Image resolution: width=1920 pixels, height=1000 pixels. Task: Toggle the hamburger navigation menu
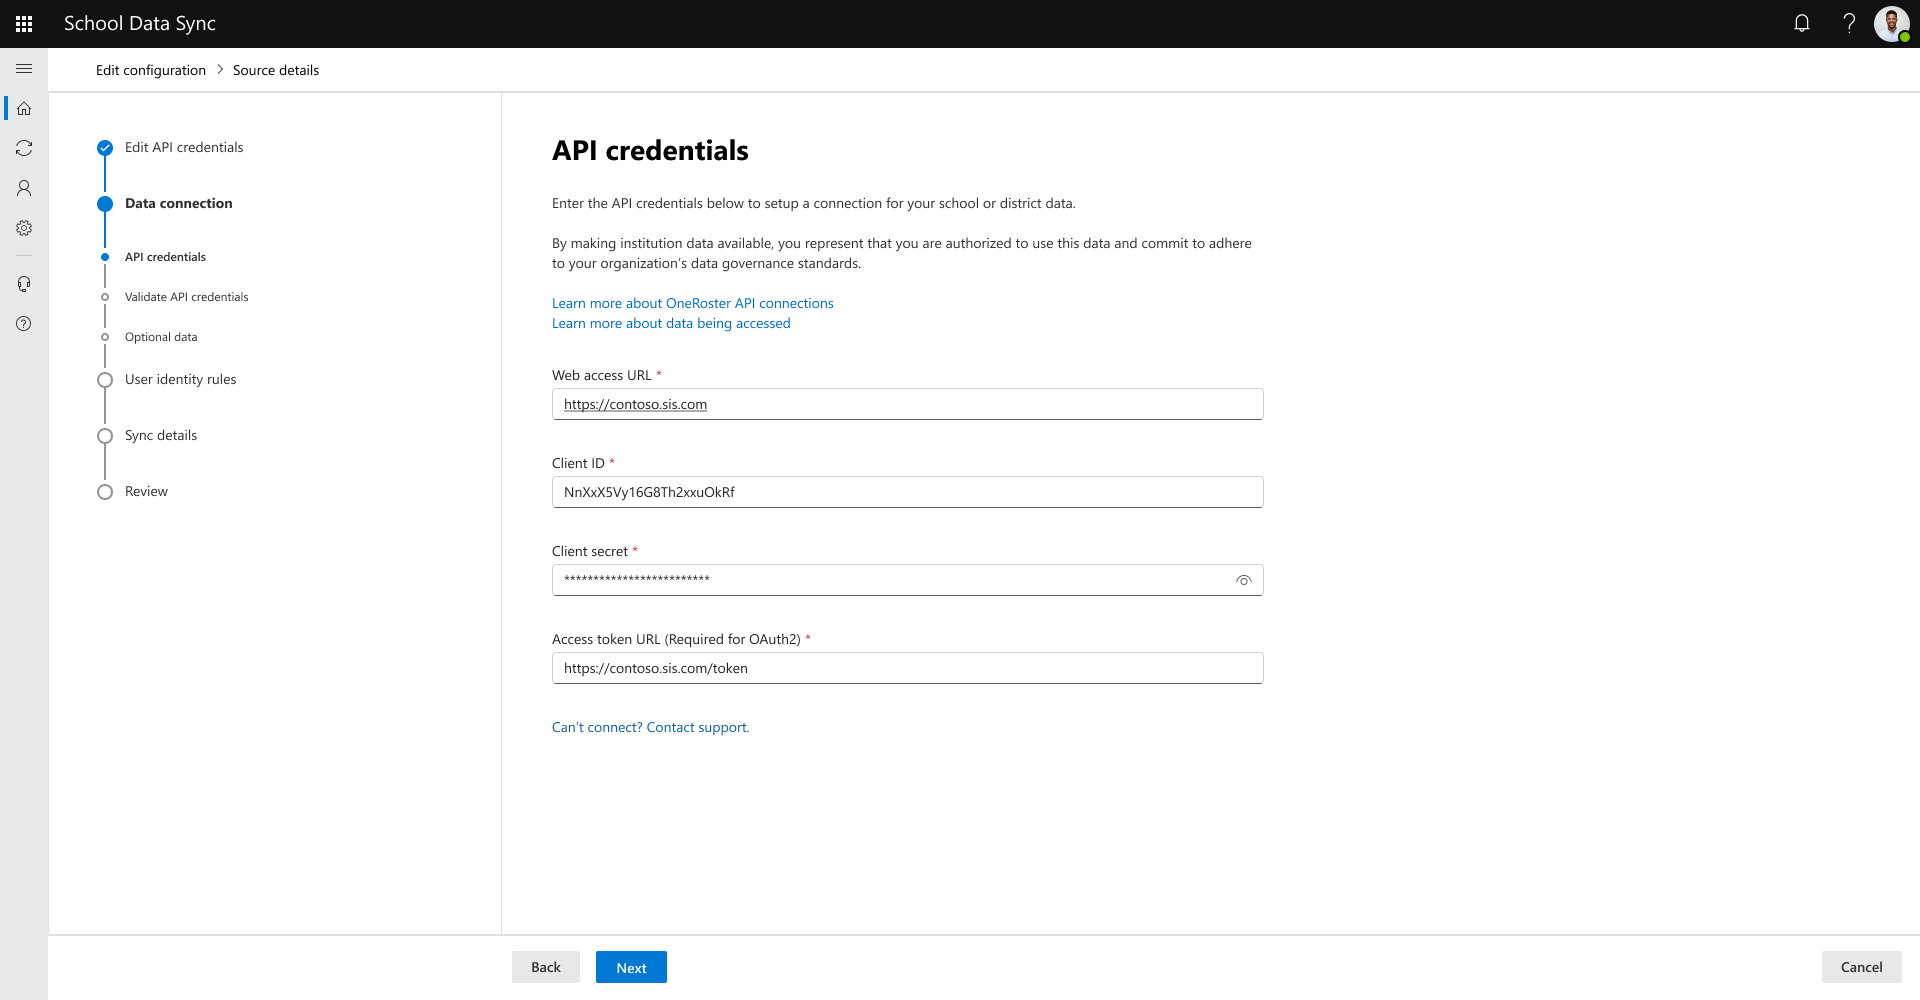coord(24,68)
